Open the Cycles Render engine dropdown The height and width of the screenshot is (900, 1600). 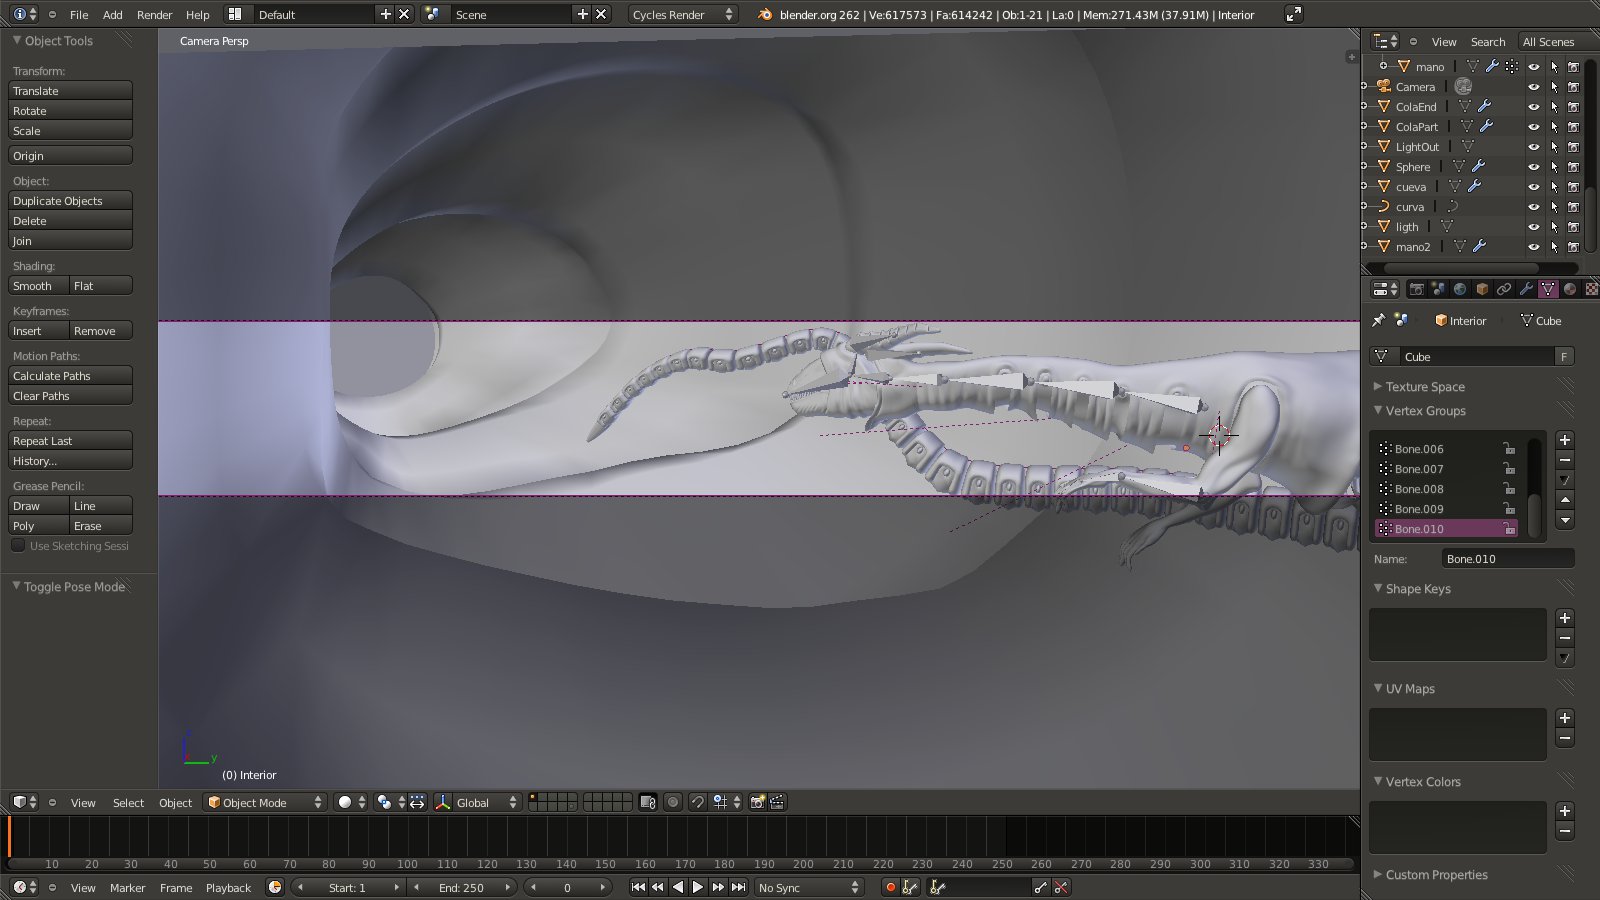682,14
